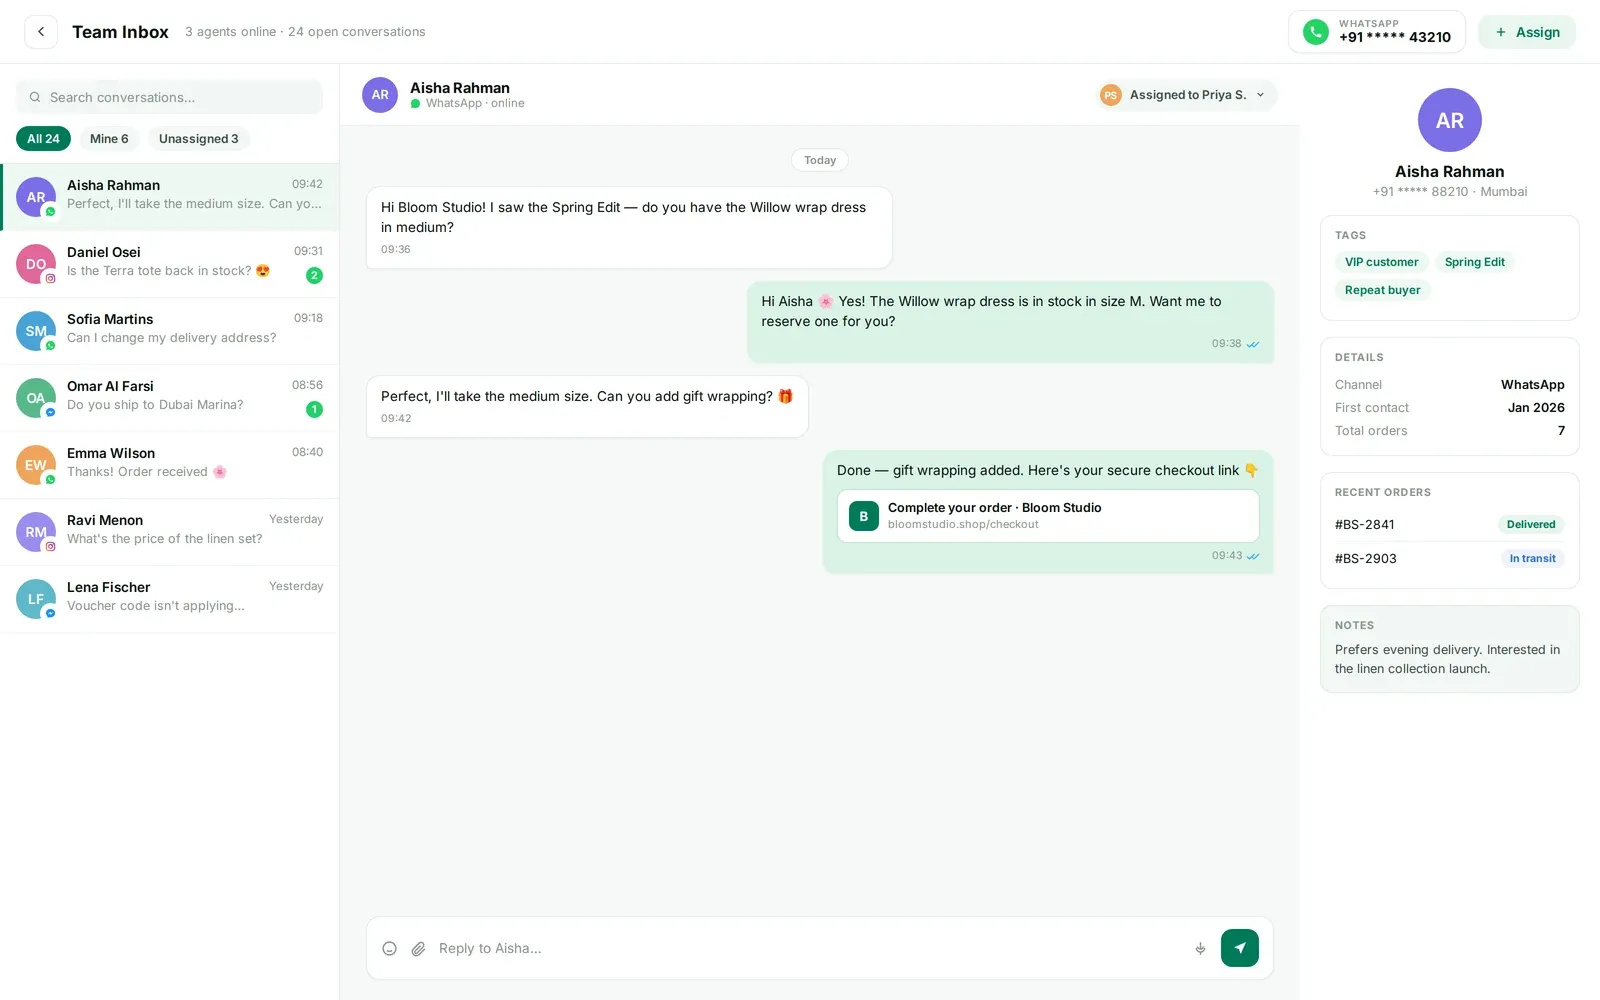Viewport: 1600px width, 1000px height.
Task: Click the unread badge on Daniel Osei
Action: click(314, 275)
